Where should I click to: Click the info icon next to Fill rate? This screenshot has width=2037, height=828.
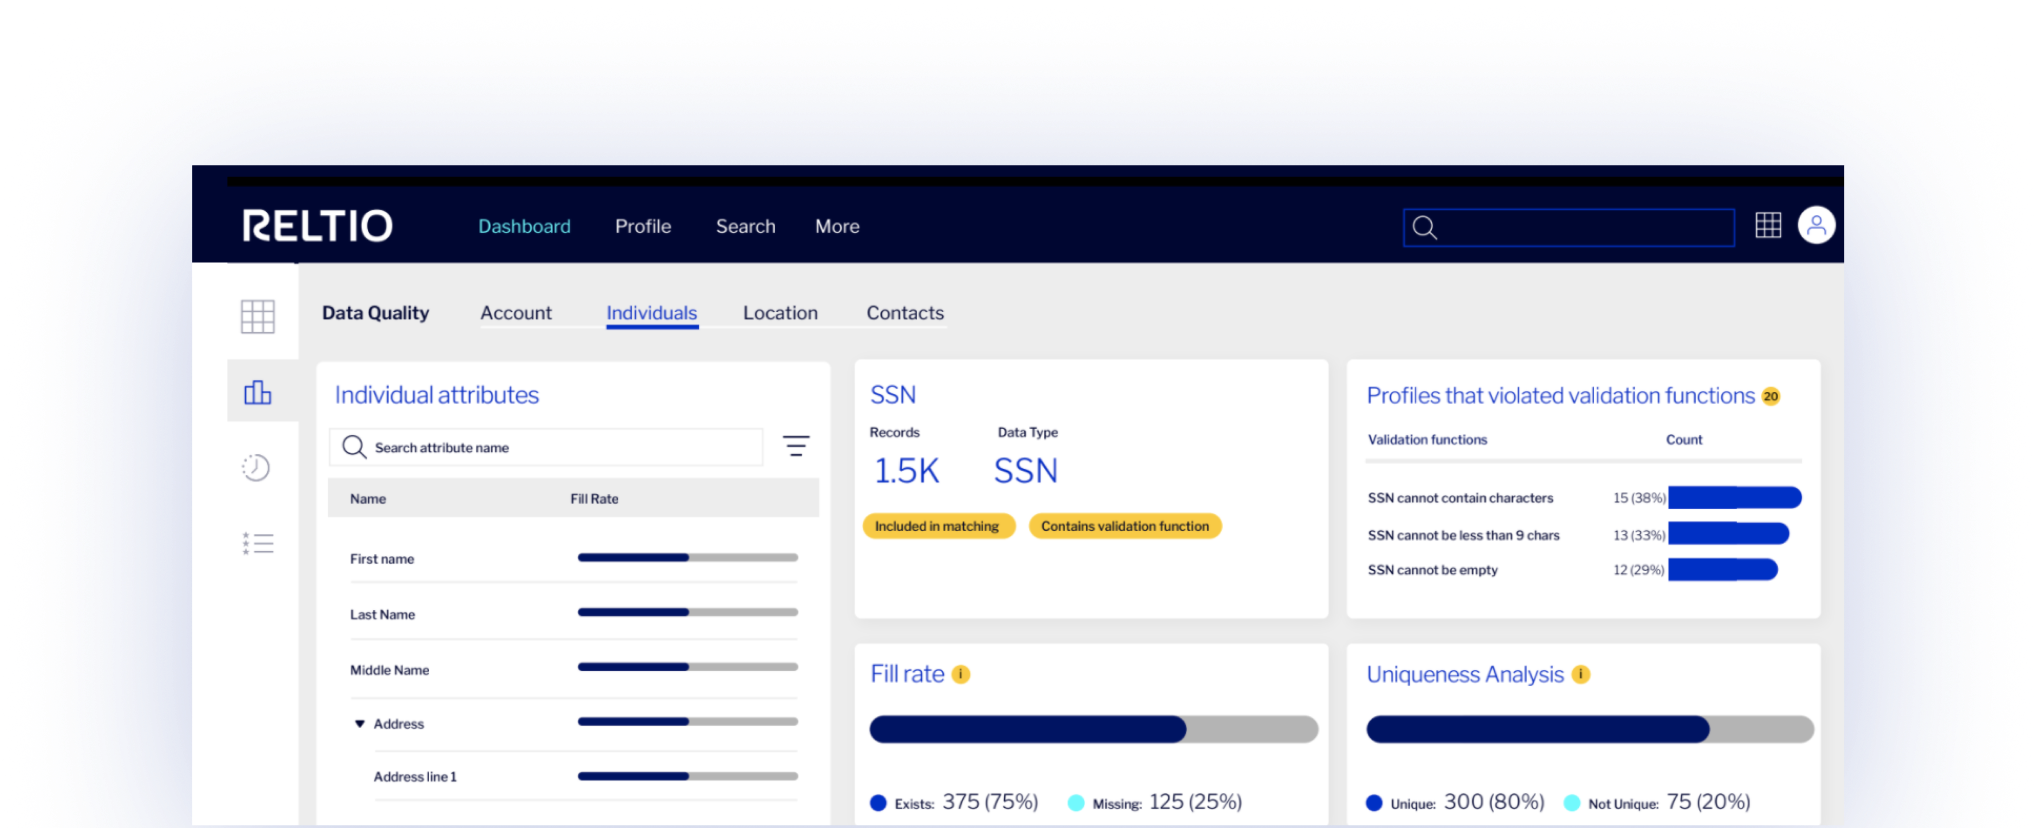coord(961,674)
